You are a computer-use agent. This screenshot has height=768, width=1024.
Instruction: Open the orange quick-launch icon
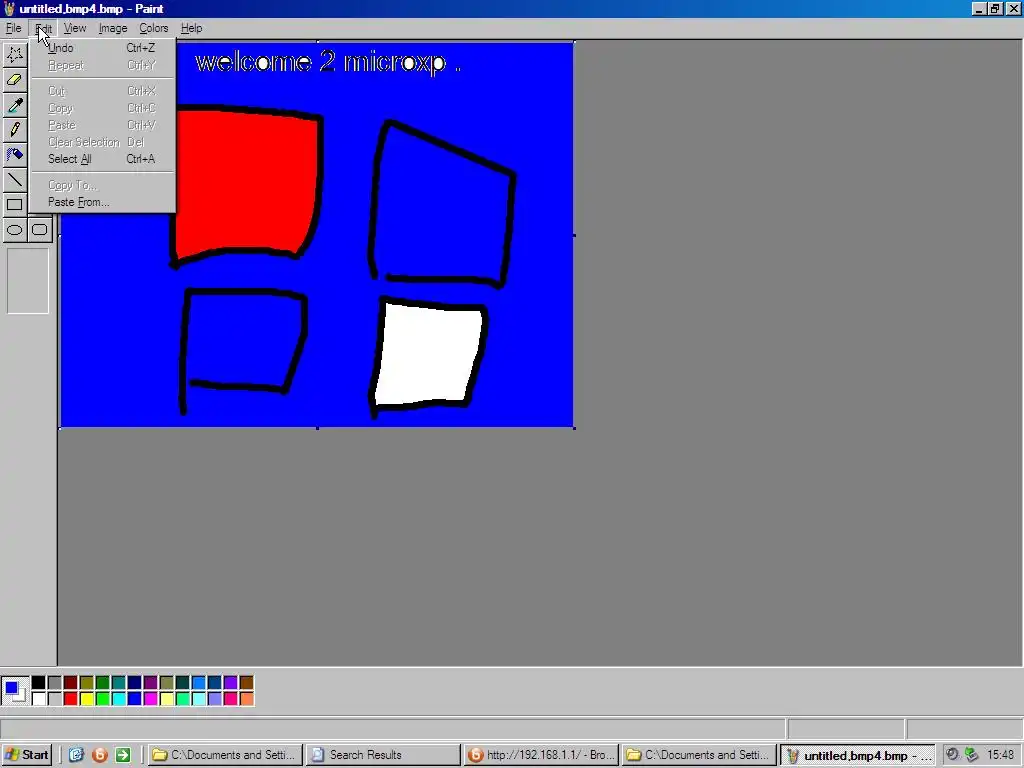click(x=99, y=755)
